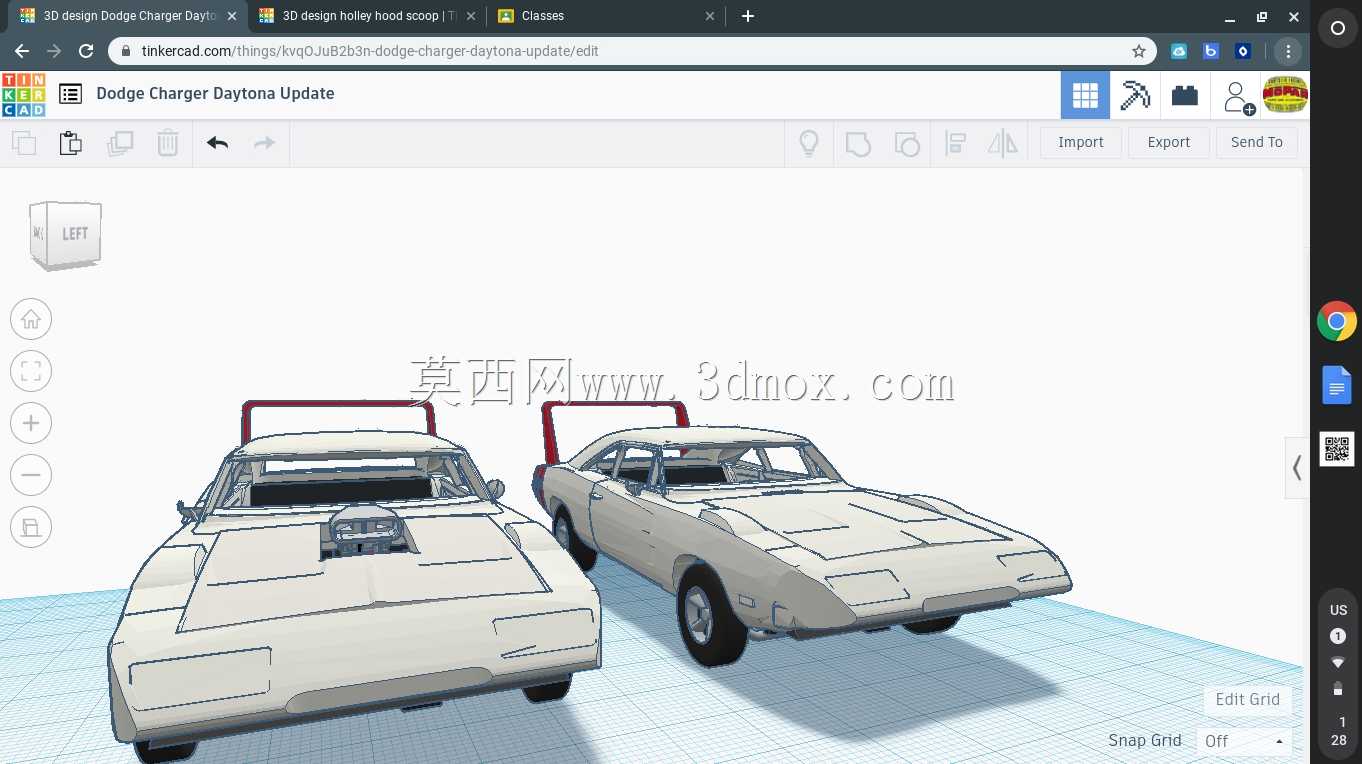This screenshot has height=764, width=1362.
Task: Close the Classes tab
Action: click(710, 16)
